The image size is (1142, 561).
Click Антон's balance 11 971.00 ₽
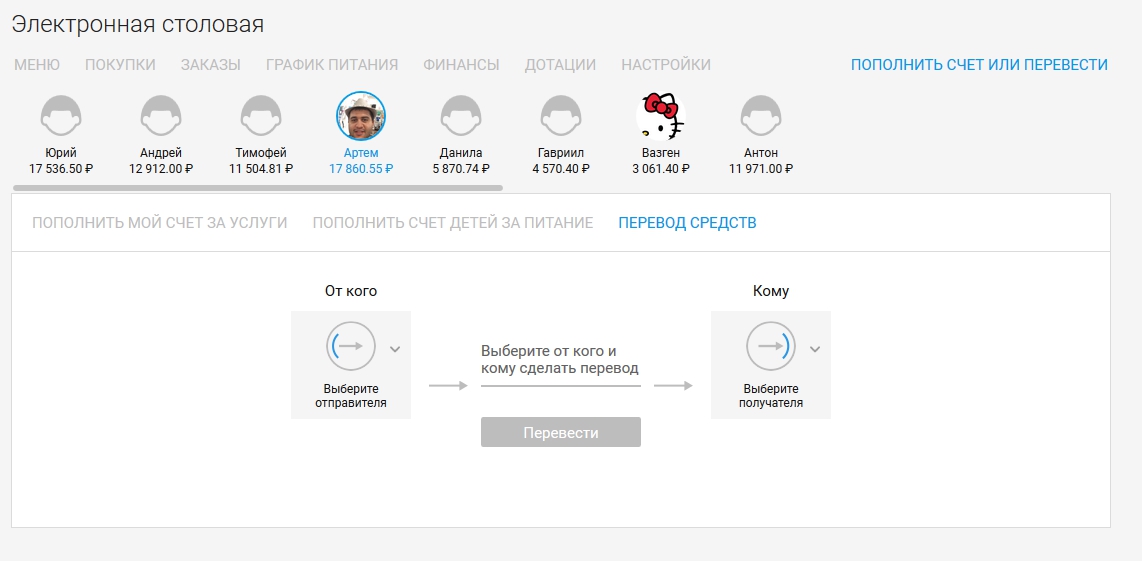coord(761,169)
